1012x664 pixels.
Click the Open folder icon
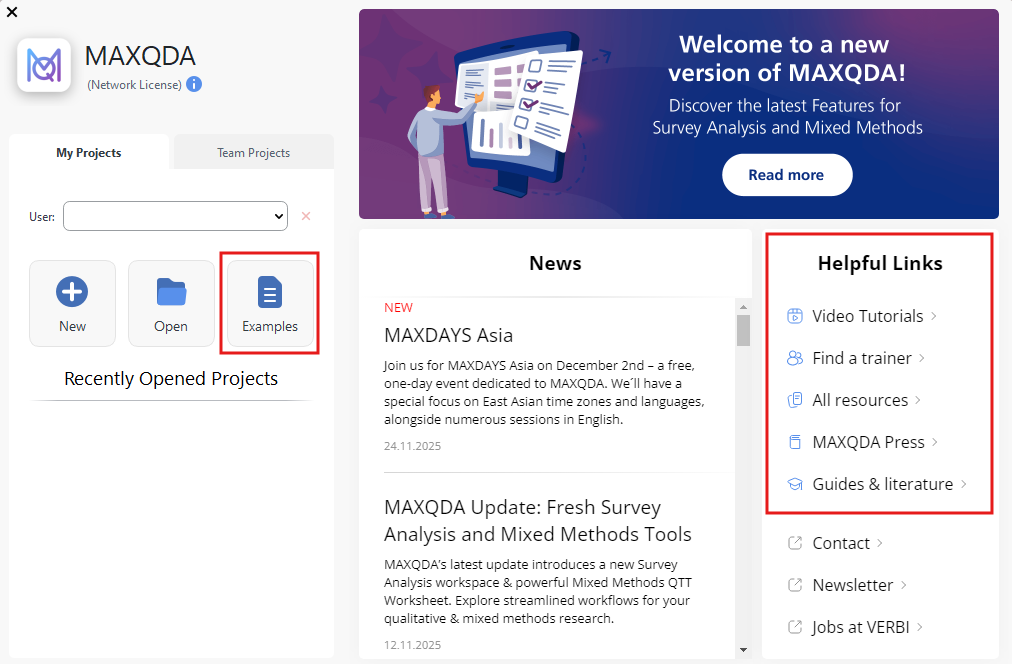pos(171,292)
